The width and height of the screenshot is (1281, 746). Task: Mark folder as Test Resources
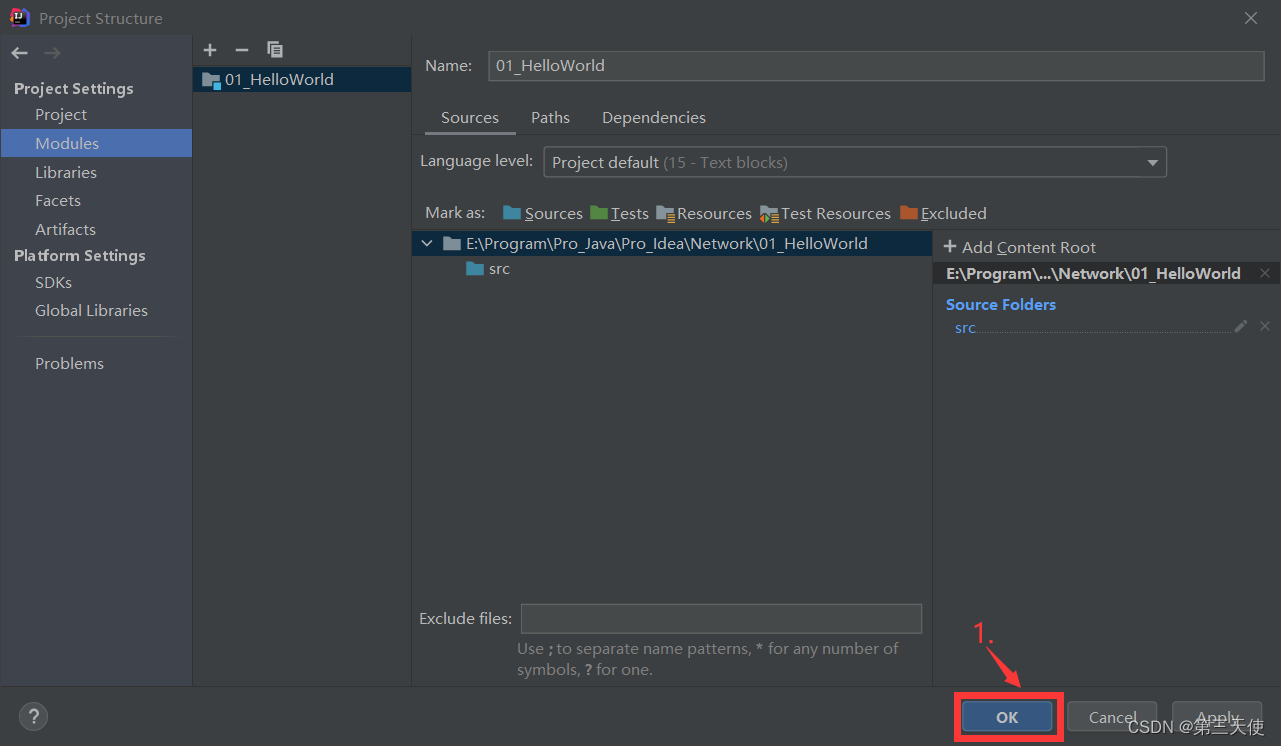825,213
